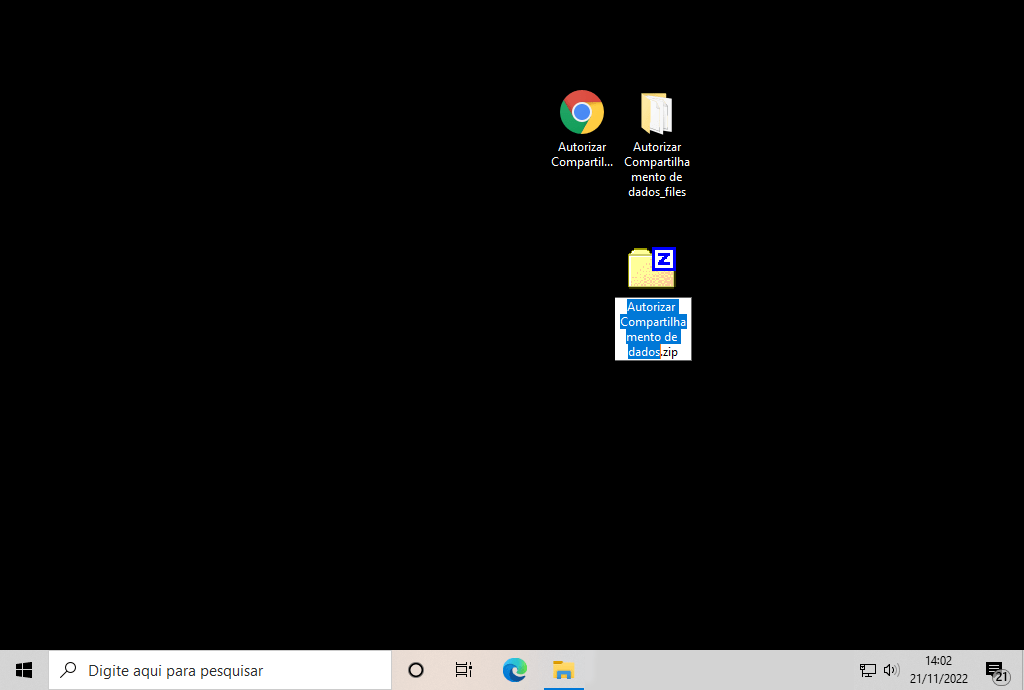Launch Microsoft Edge from taskbar
The width and height of the screenshot is (1024, 690).
514,670
